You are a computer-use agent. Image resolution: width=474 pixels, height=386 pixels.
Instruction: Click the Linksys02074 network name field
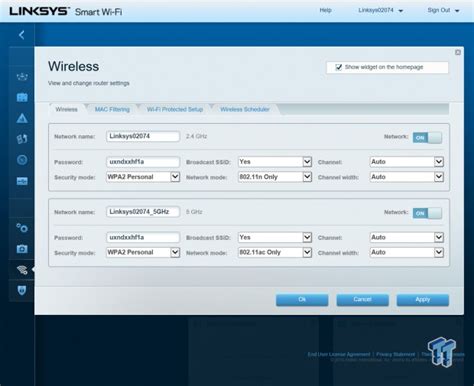point(143,136)
